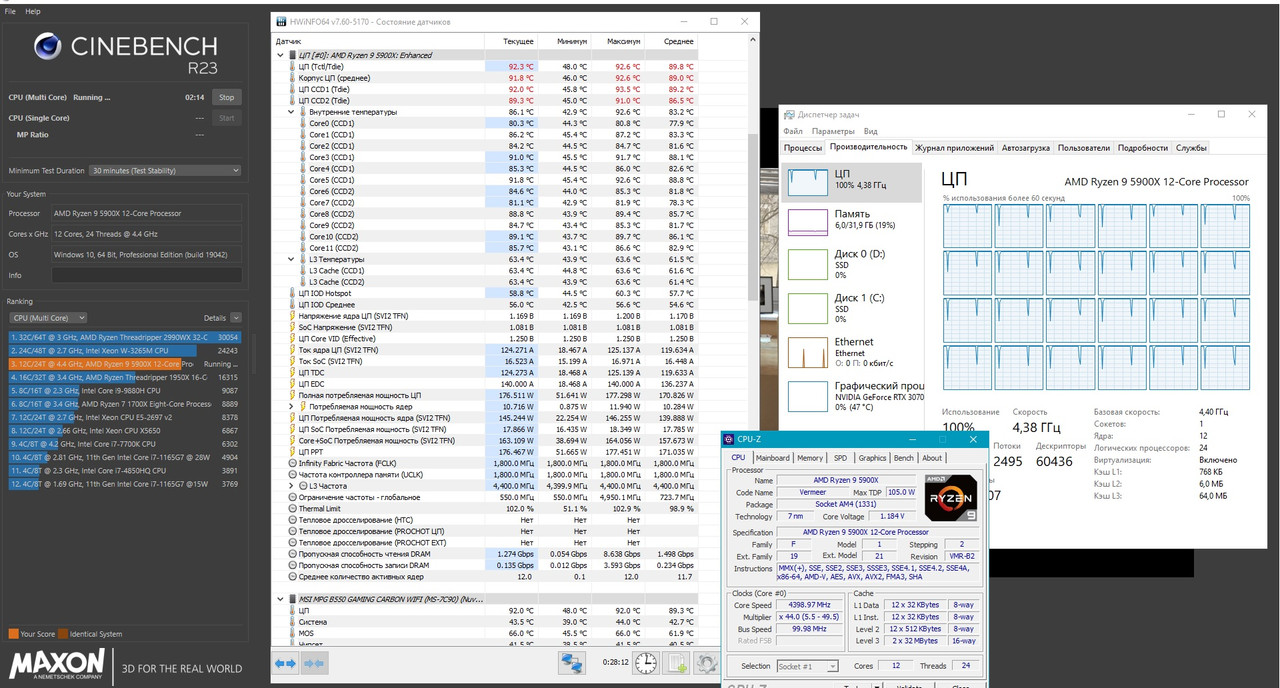Viewport: 1280px width, 688px height.
Task: Select Core3 (CCD1) sensor row
Action: [x=486, y=157]
